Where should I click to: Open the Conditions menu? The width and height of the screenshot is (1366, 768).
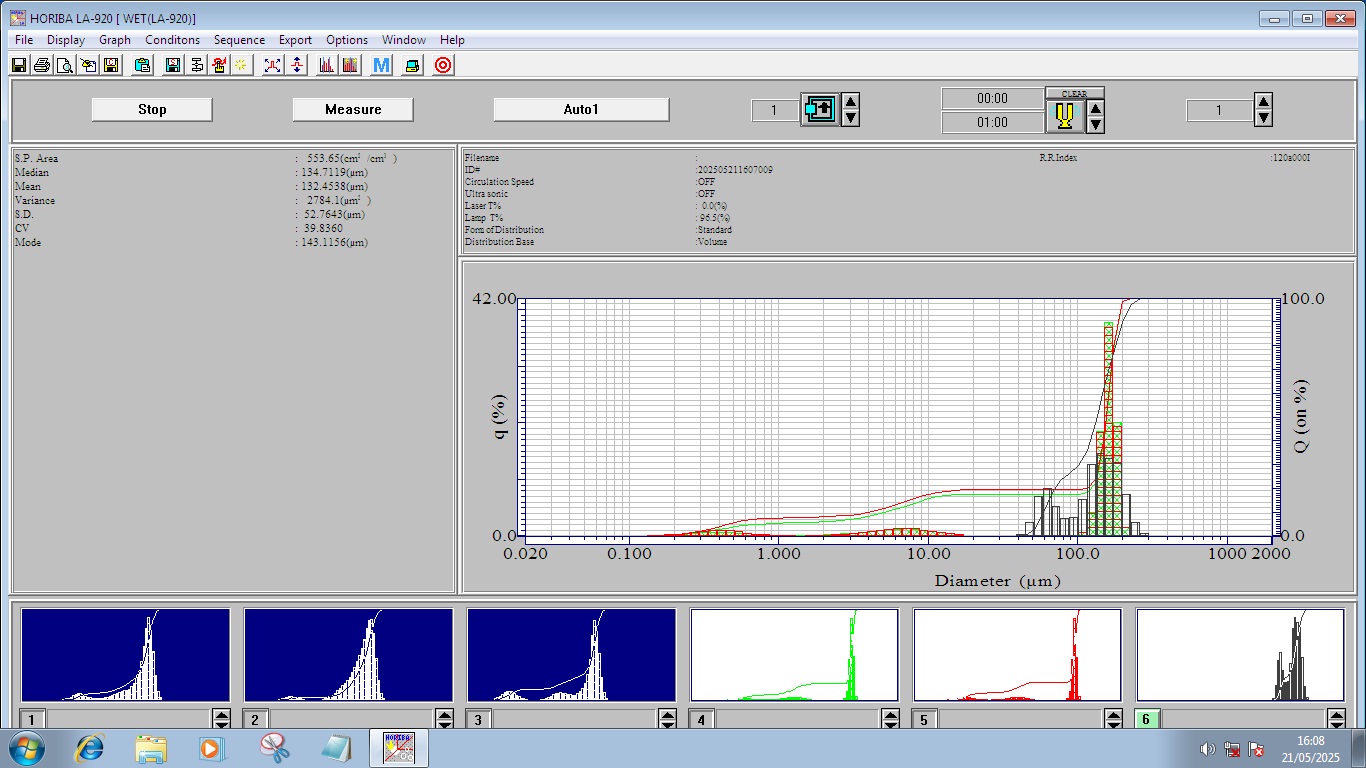point(172,40)
